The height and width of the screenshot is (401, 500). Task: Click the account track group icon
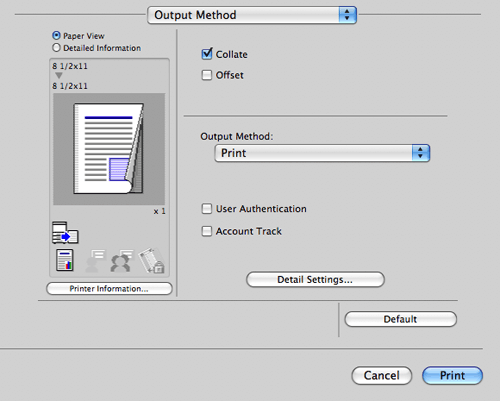pyautogui.click(x=121, y=261)
